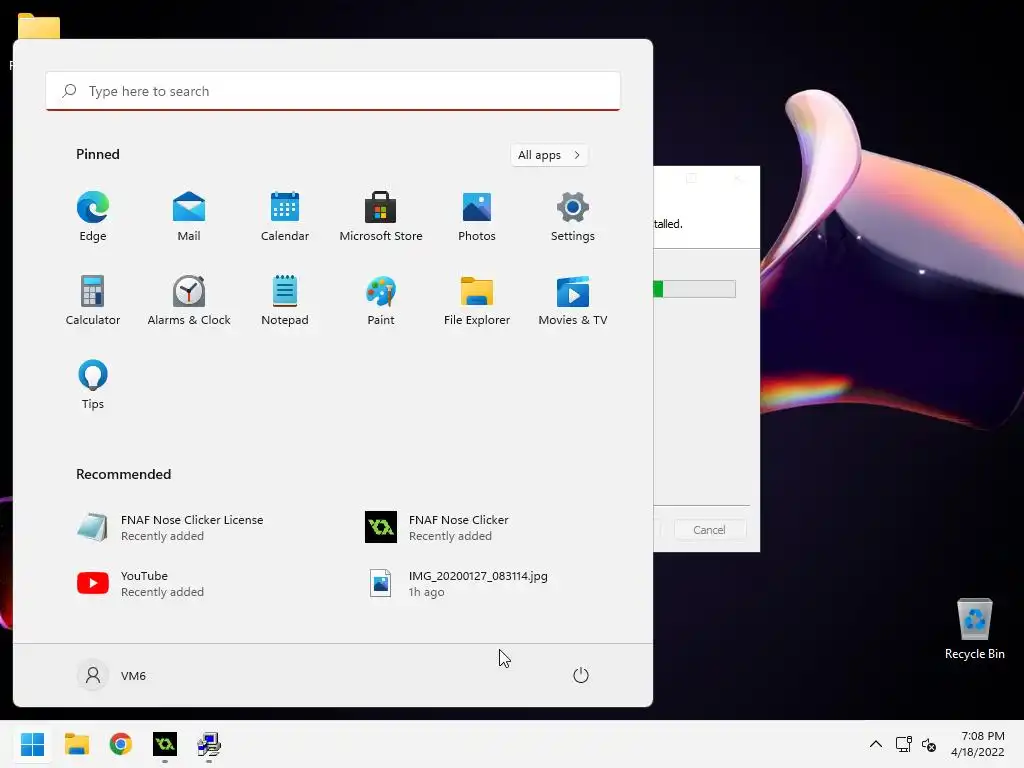Open network status in system tray
Image resolution: width=1024 pixels, height=768 pixels.
(x=904, y=744)
